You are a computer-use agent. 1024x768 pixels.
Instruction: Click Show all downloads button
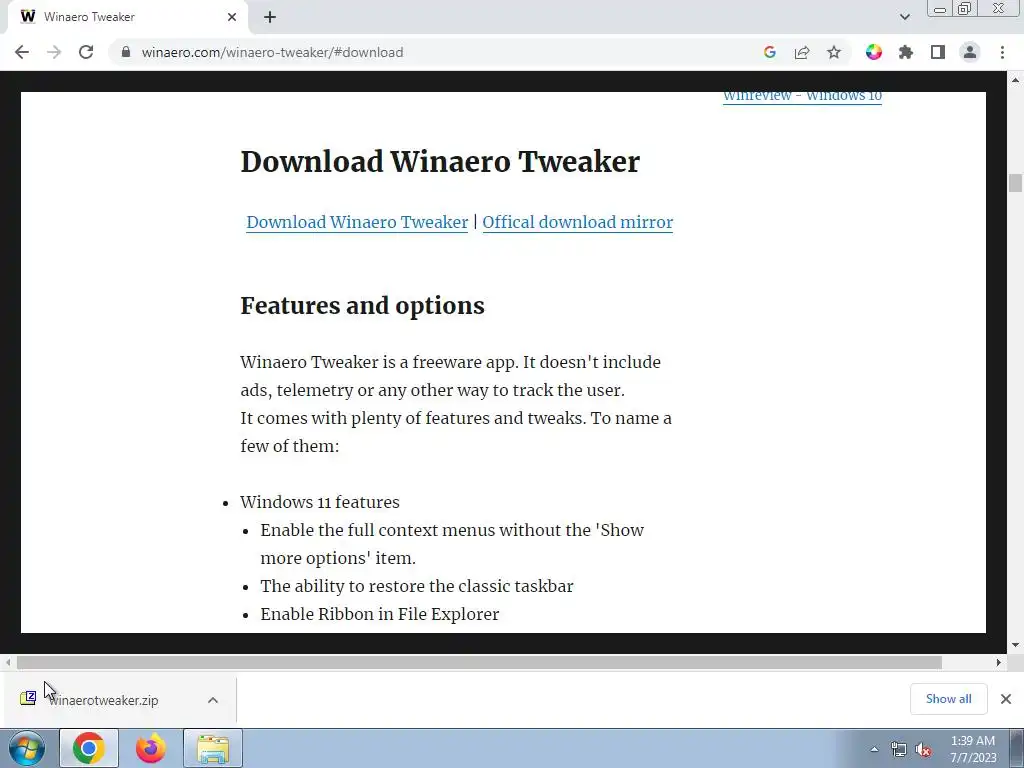click(x=948, y=699)
